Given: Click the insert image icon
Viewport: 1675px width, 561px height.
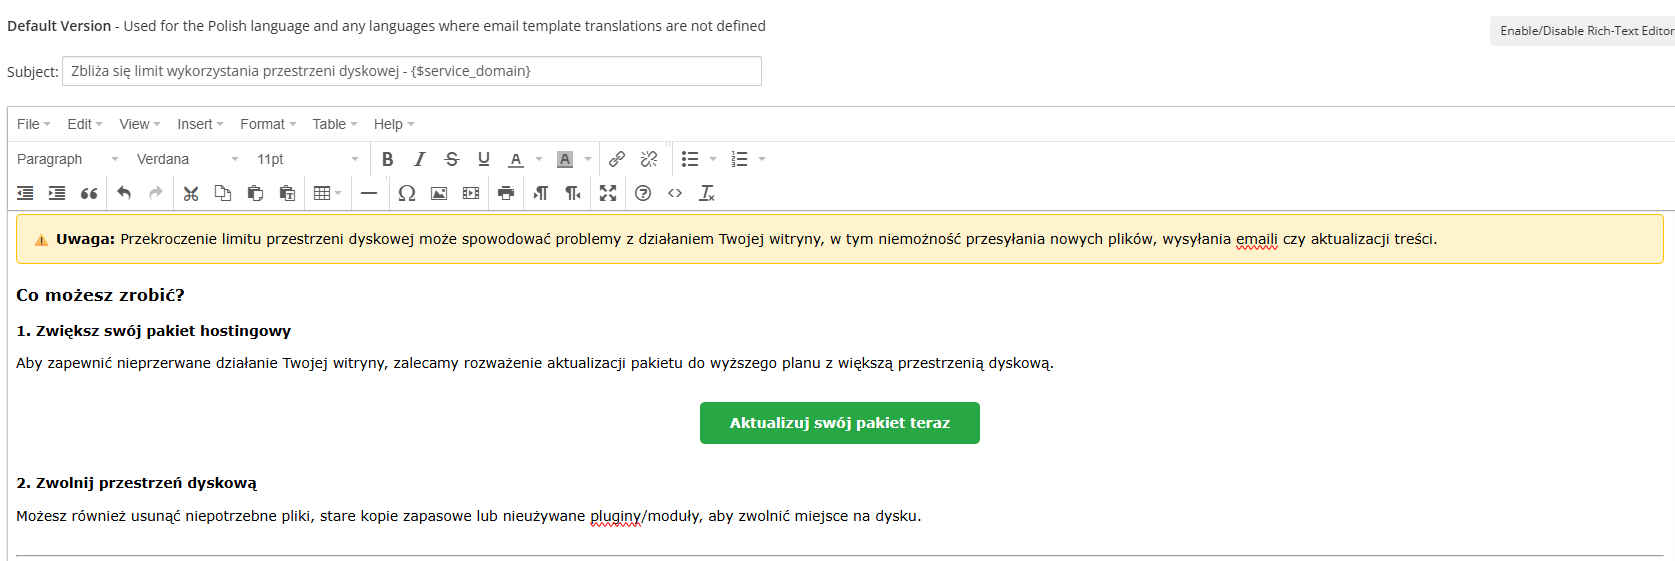Looking at the screenshot, I should pos(439,193).
